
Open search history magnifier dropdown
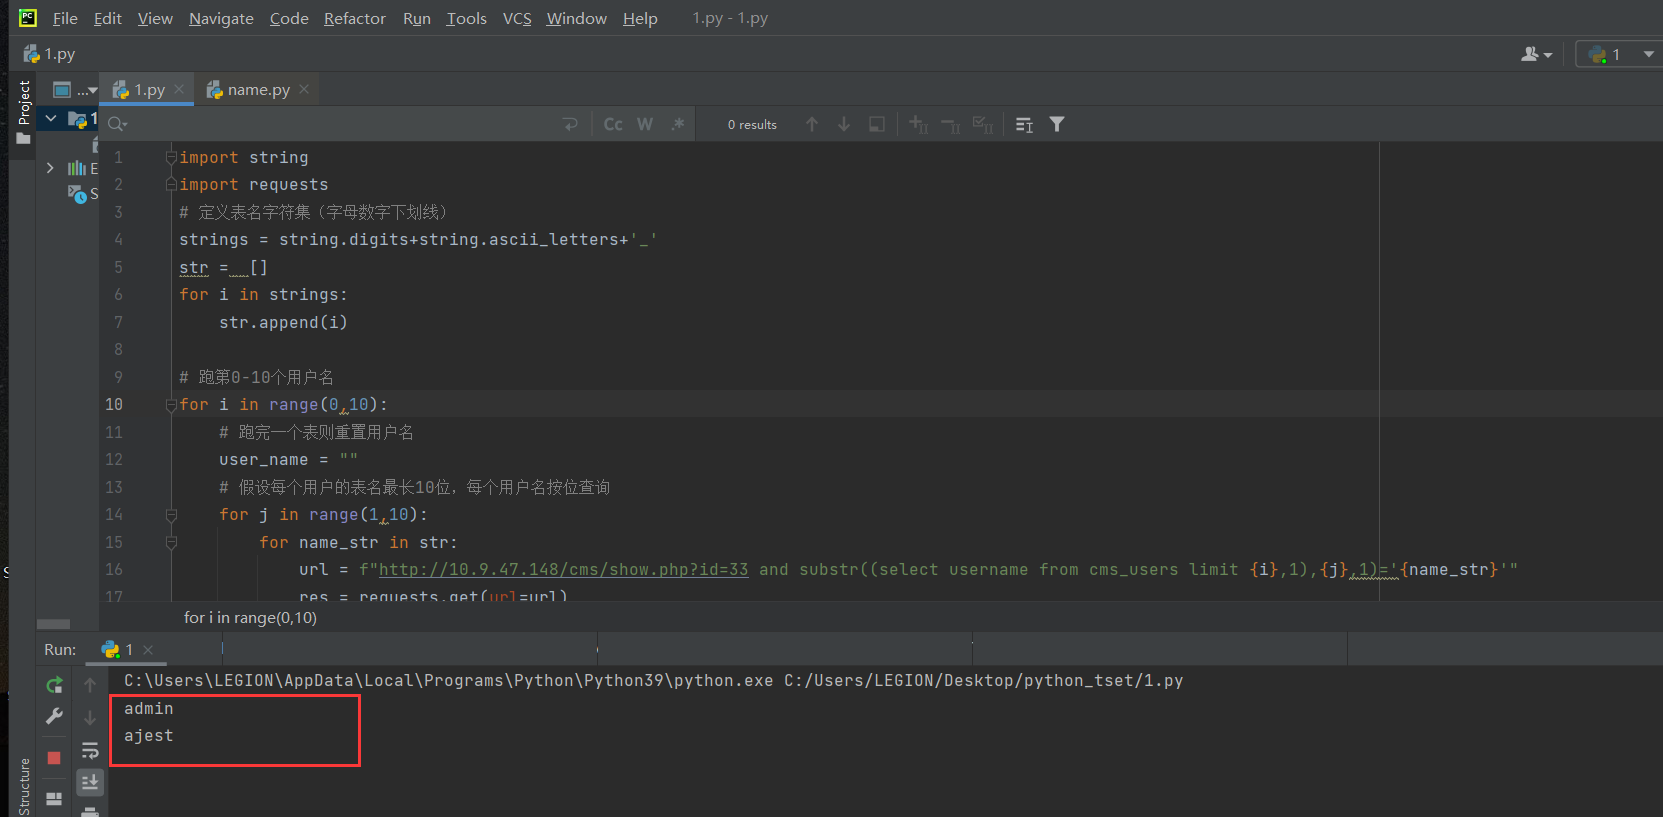117,124
